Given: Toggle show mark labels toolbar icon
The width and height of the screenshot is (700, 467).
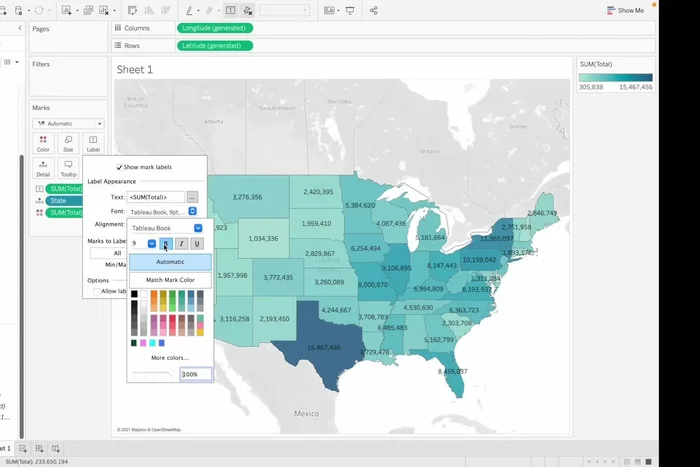Looking at the screenshot, I should (x=230, y=10).
